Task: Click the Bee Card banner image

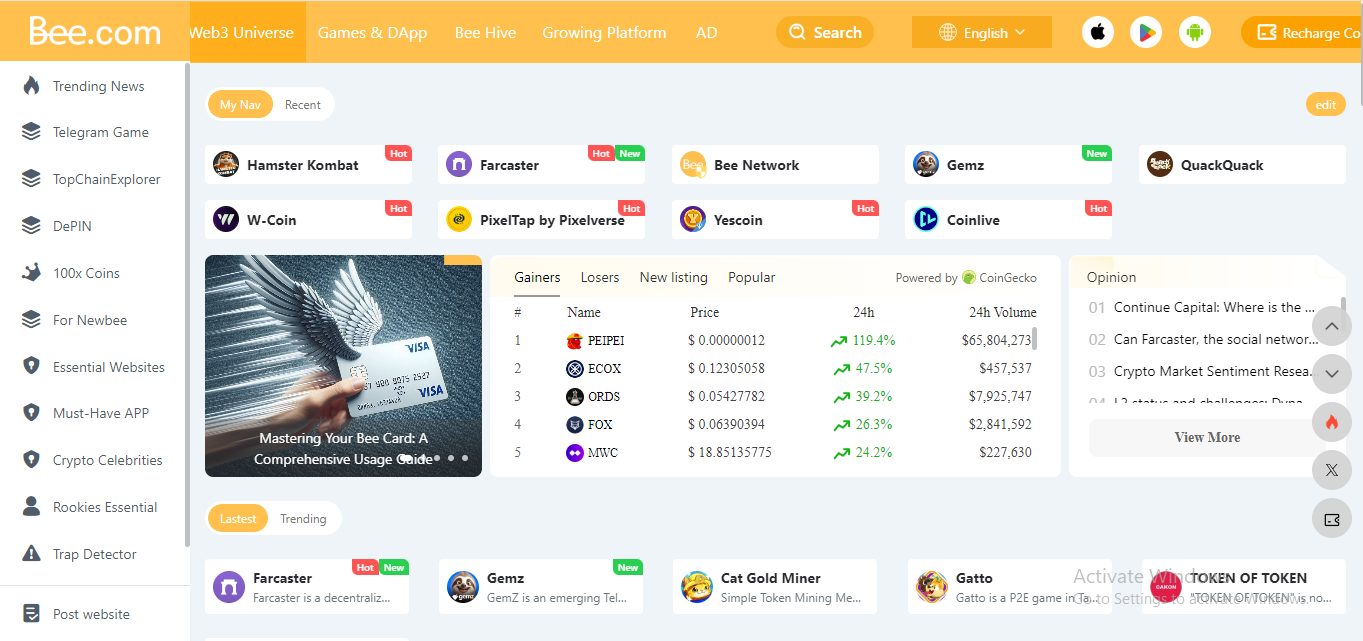Action: tap(343, 366)
